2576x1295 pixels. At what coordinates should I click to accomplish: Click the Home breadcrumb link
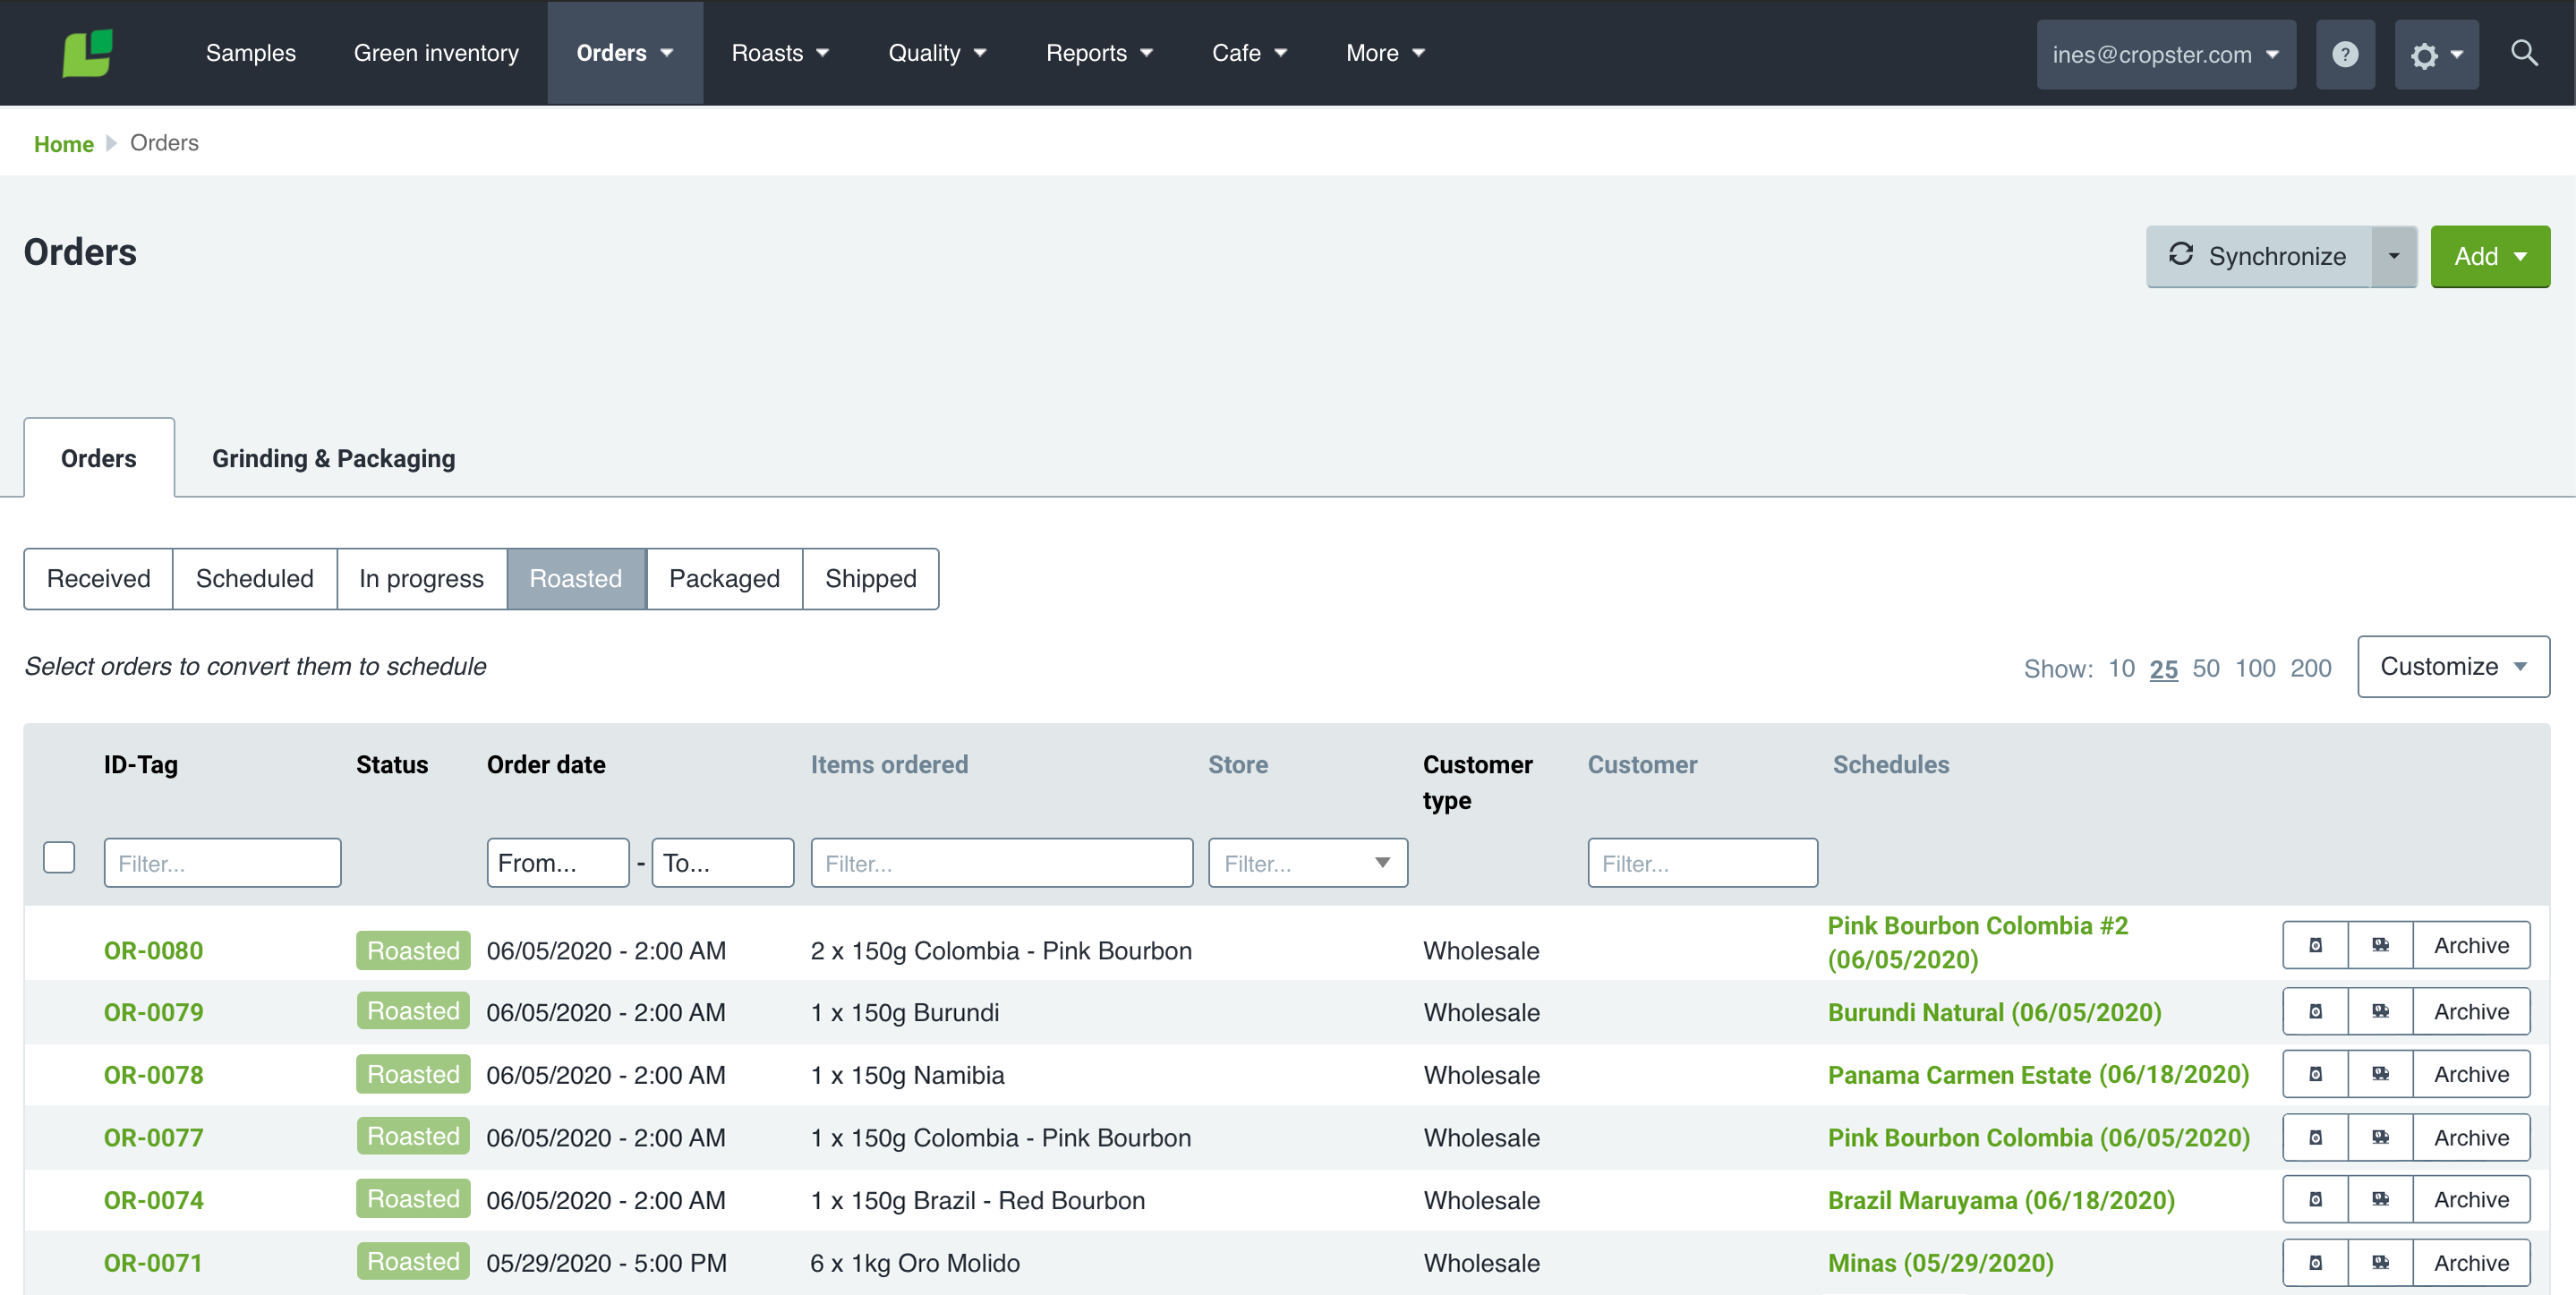tap(63, 143)
